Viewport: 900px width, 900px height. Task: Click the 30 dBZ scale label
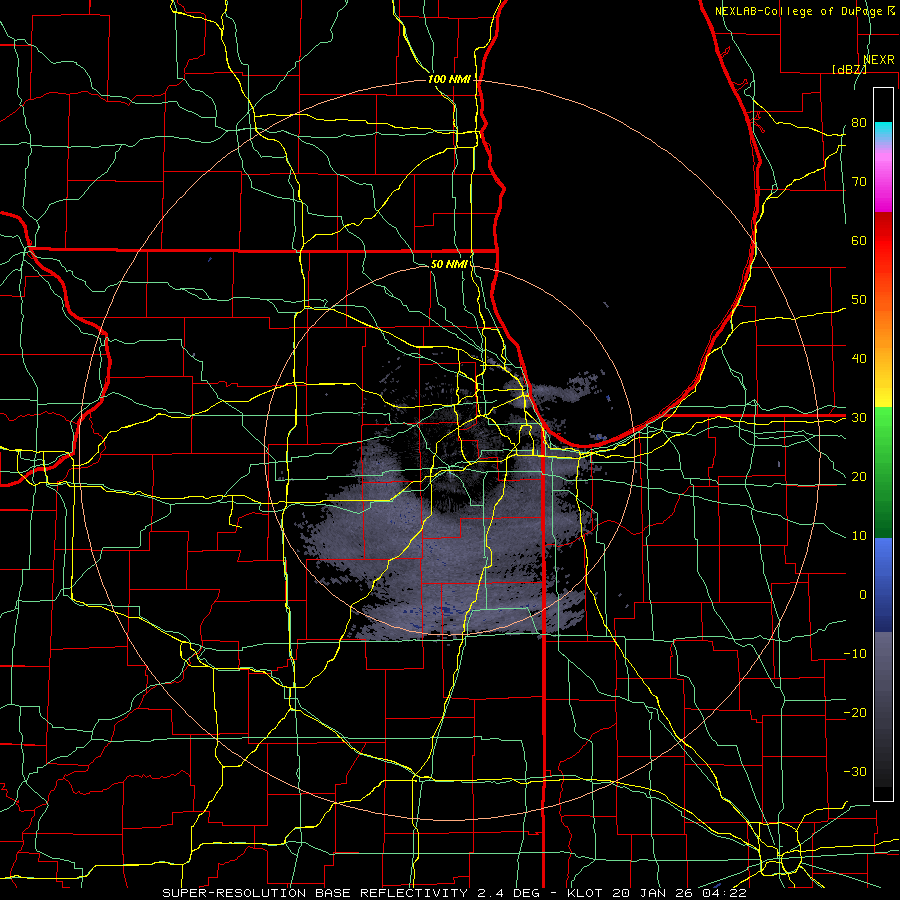click(859, 418)
